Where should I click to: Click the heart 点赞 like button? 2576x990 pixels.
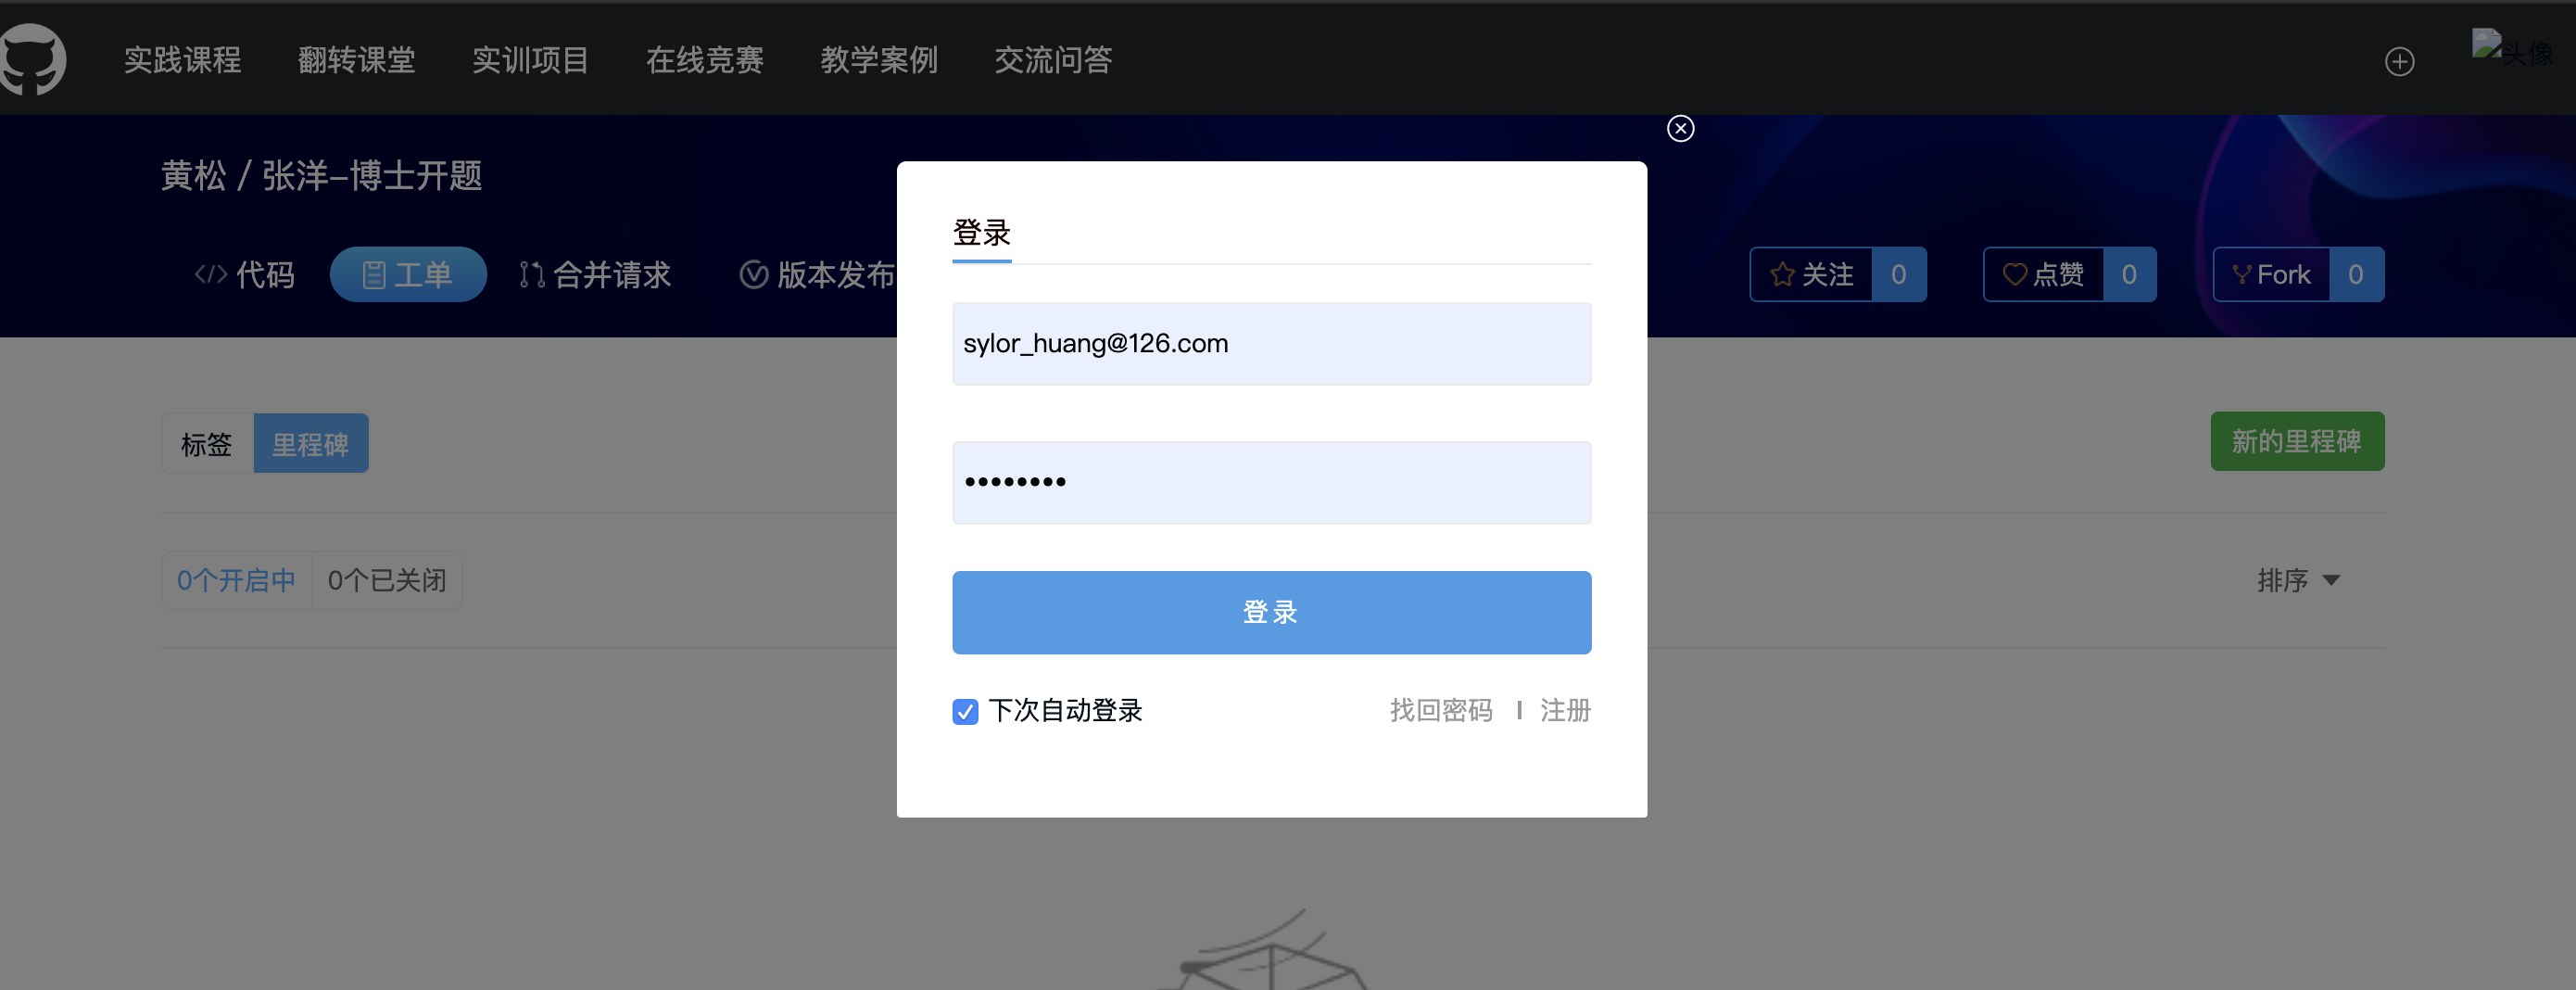click(x=2043, y=274)
